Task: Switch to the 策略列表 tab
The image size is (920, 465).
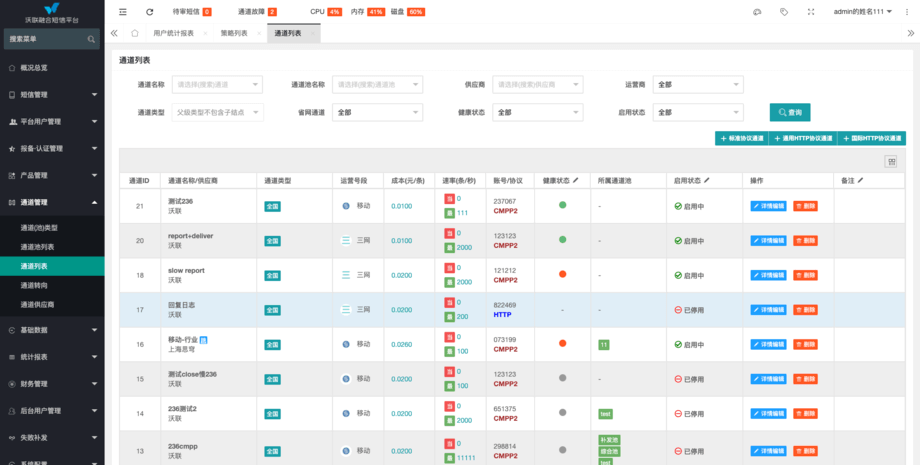Action: 234,33
